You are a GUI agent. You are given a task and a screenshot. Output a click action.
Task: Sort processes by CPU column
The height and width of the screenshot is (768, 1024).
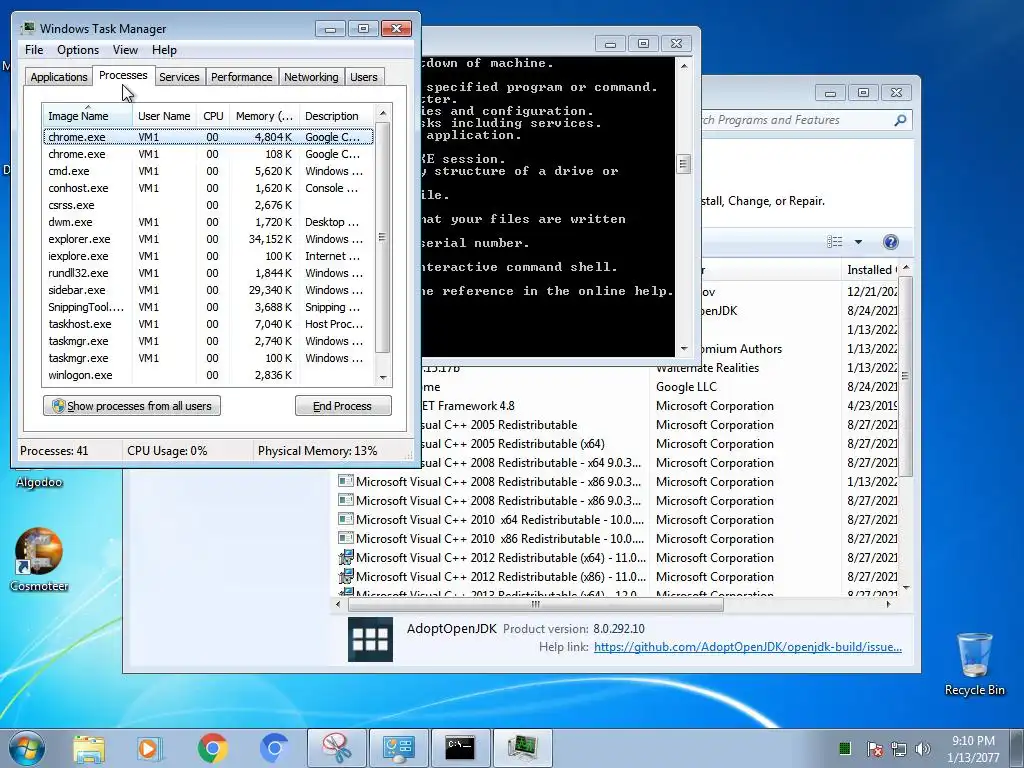point(213,116)
